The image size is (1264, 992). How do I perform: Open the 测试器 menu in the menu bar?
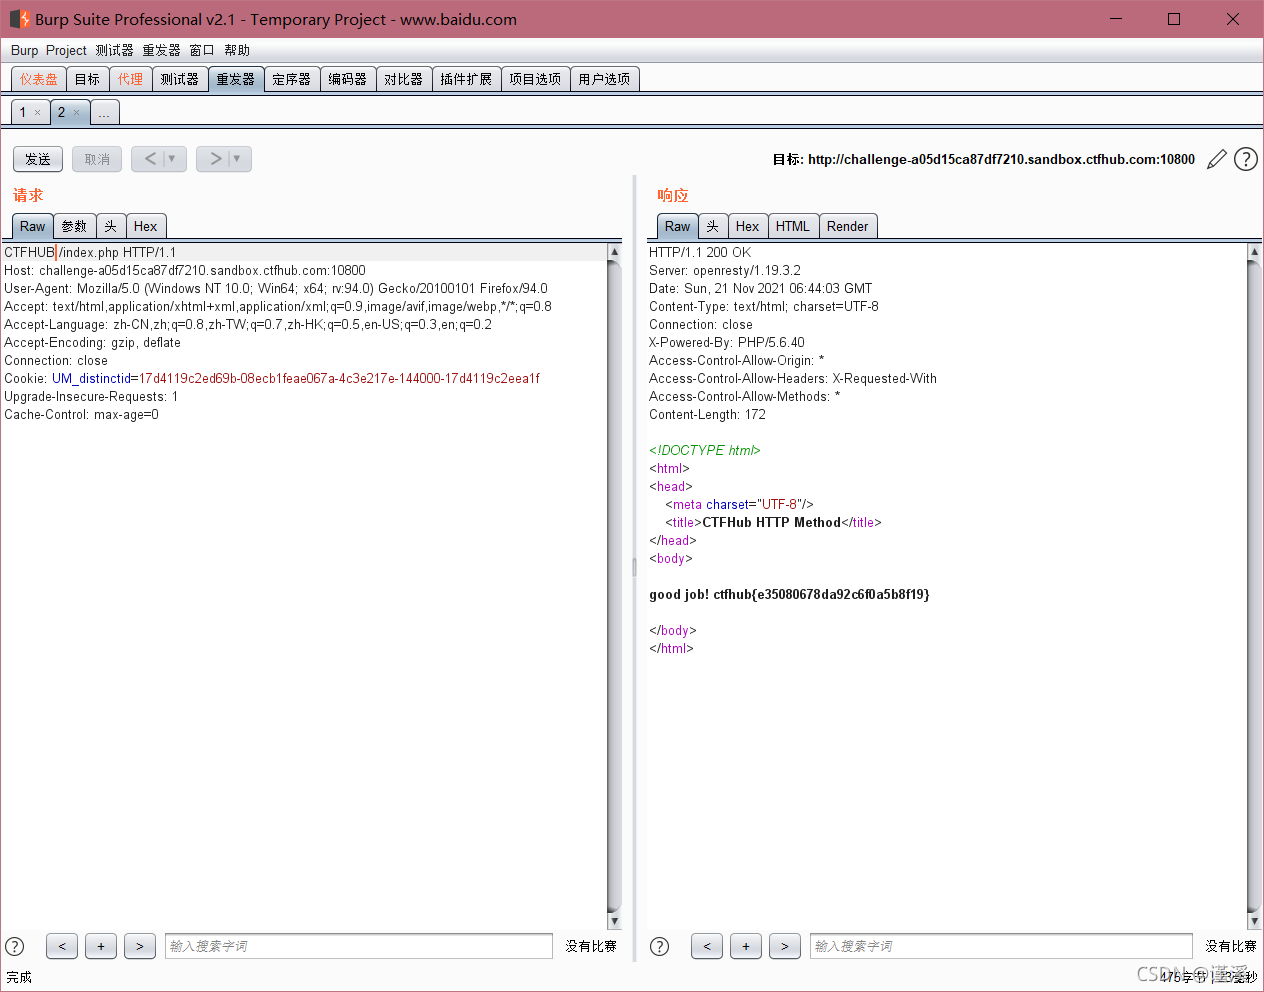coord(114,50)
